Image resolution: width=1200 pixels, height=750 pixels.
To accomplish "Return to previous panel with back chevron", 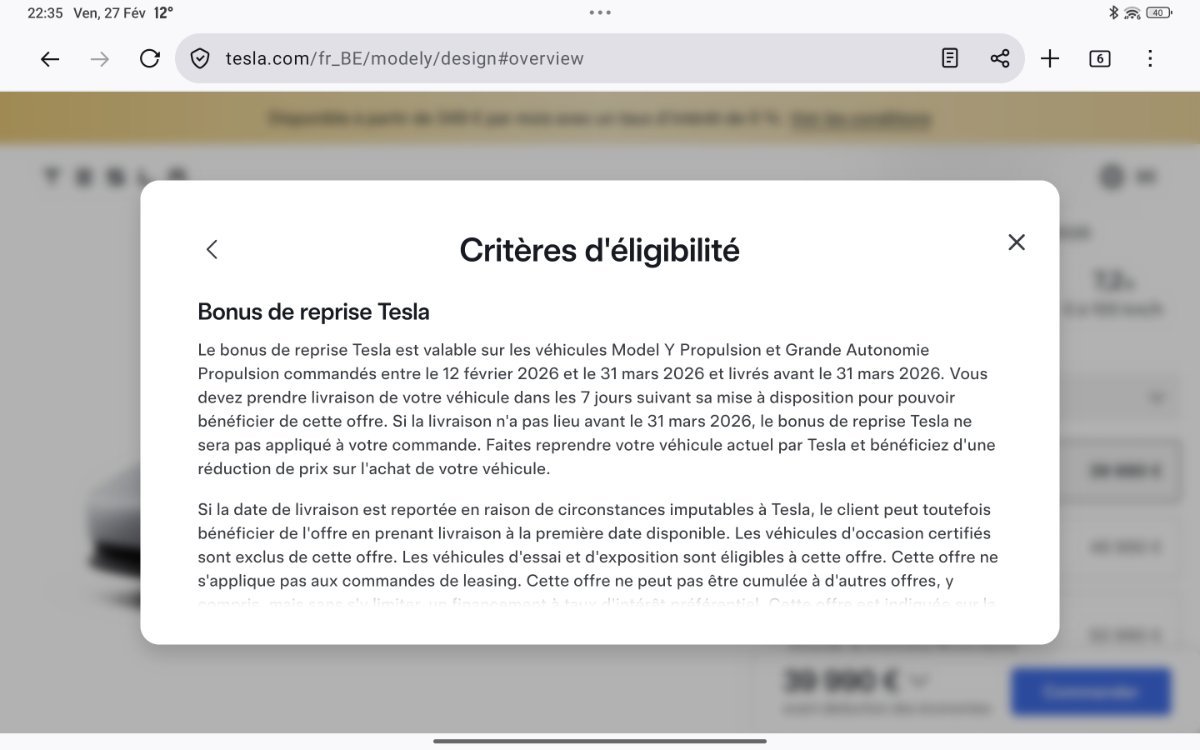I will (x=212, y=250).
